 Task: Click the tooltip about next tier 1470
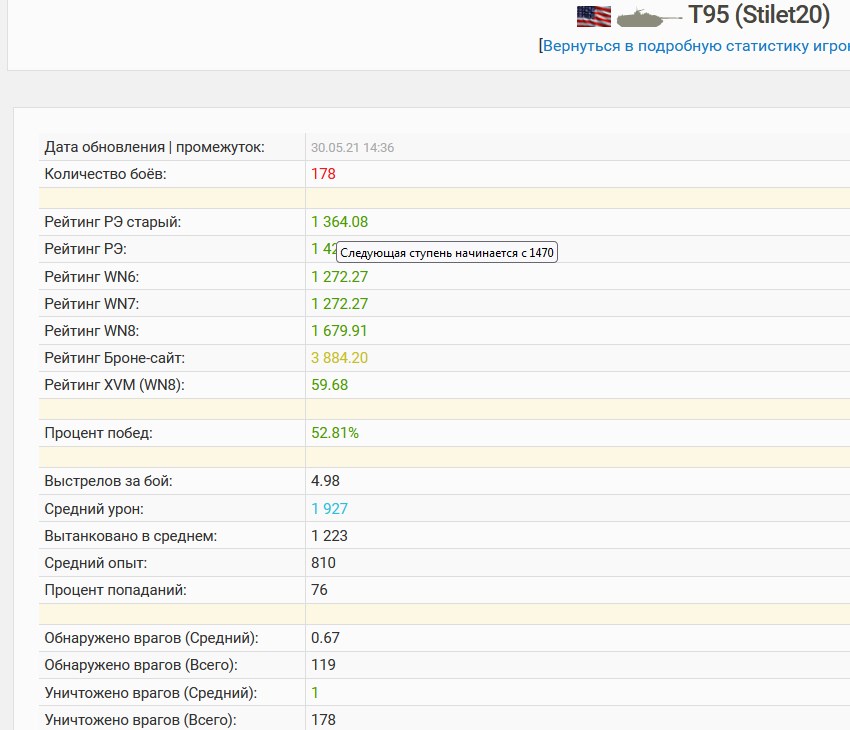pyautogui.click(x=447, y=253)
